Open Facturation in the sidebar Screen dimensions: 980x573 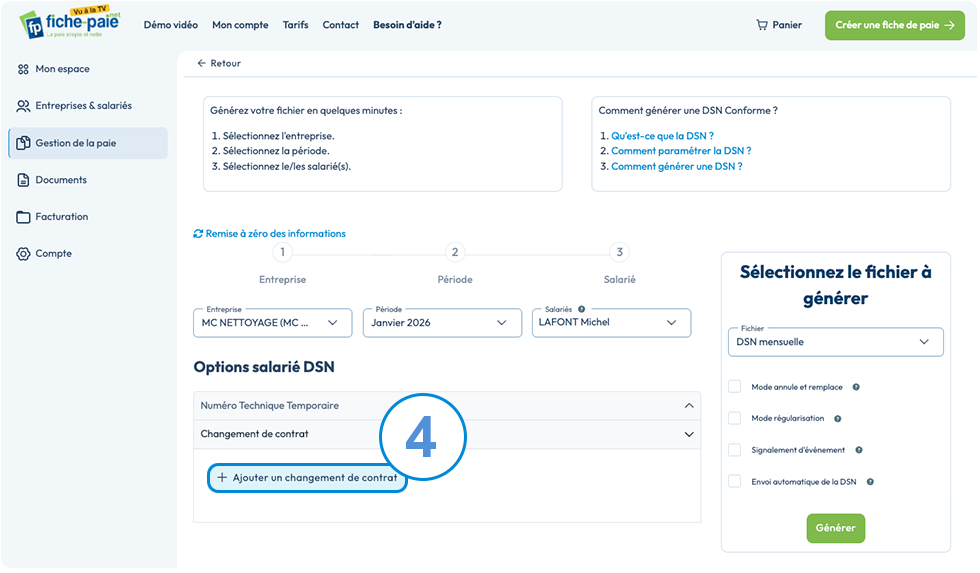[88, 217]
